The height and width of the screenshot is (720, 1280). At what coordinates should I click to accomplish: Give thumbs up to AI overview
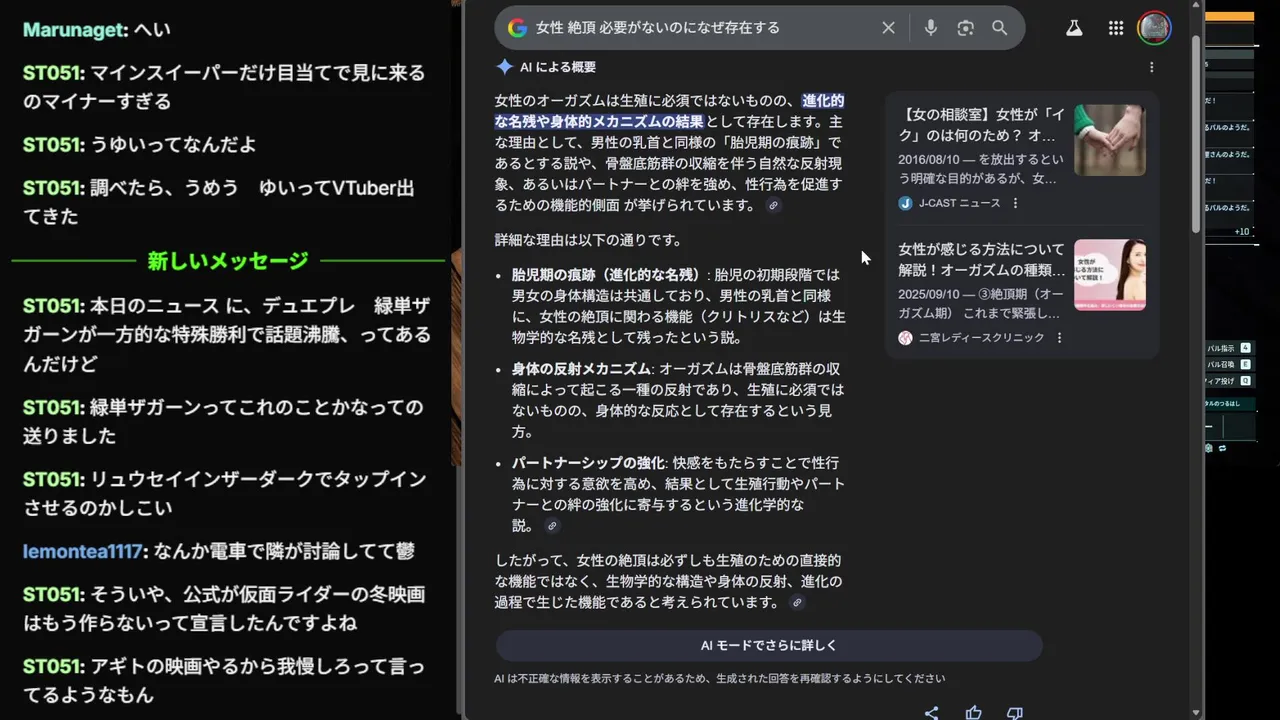click(x=973, y=713)
